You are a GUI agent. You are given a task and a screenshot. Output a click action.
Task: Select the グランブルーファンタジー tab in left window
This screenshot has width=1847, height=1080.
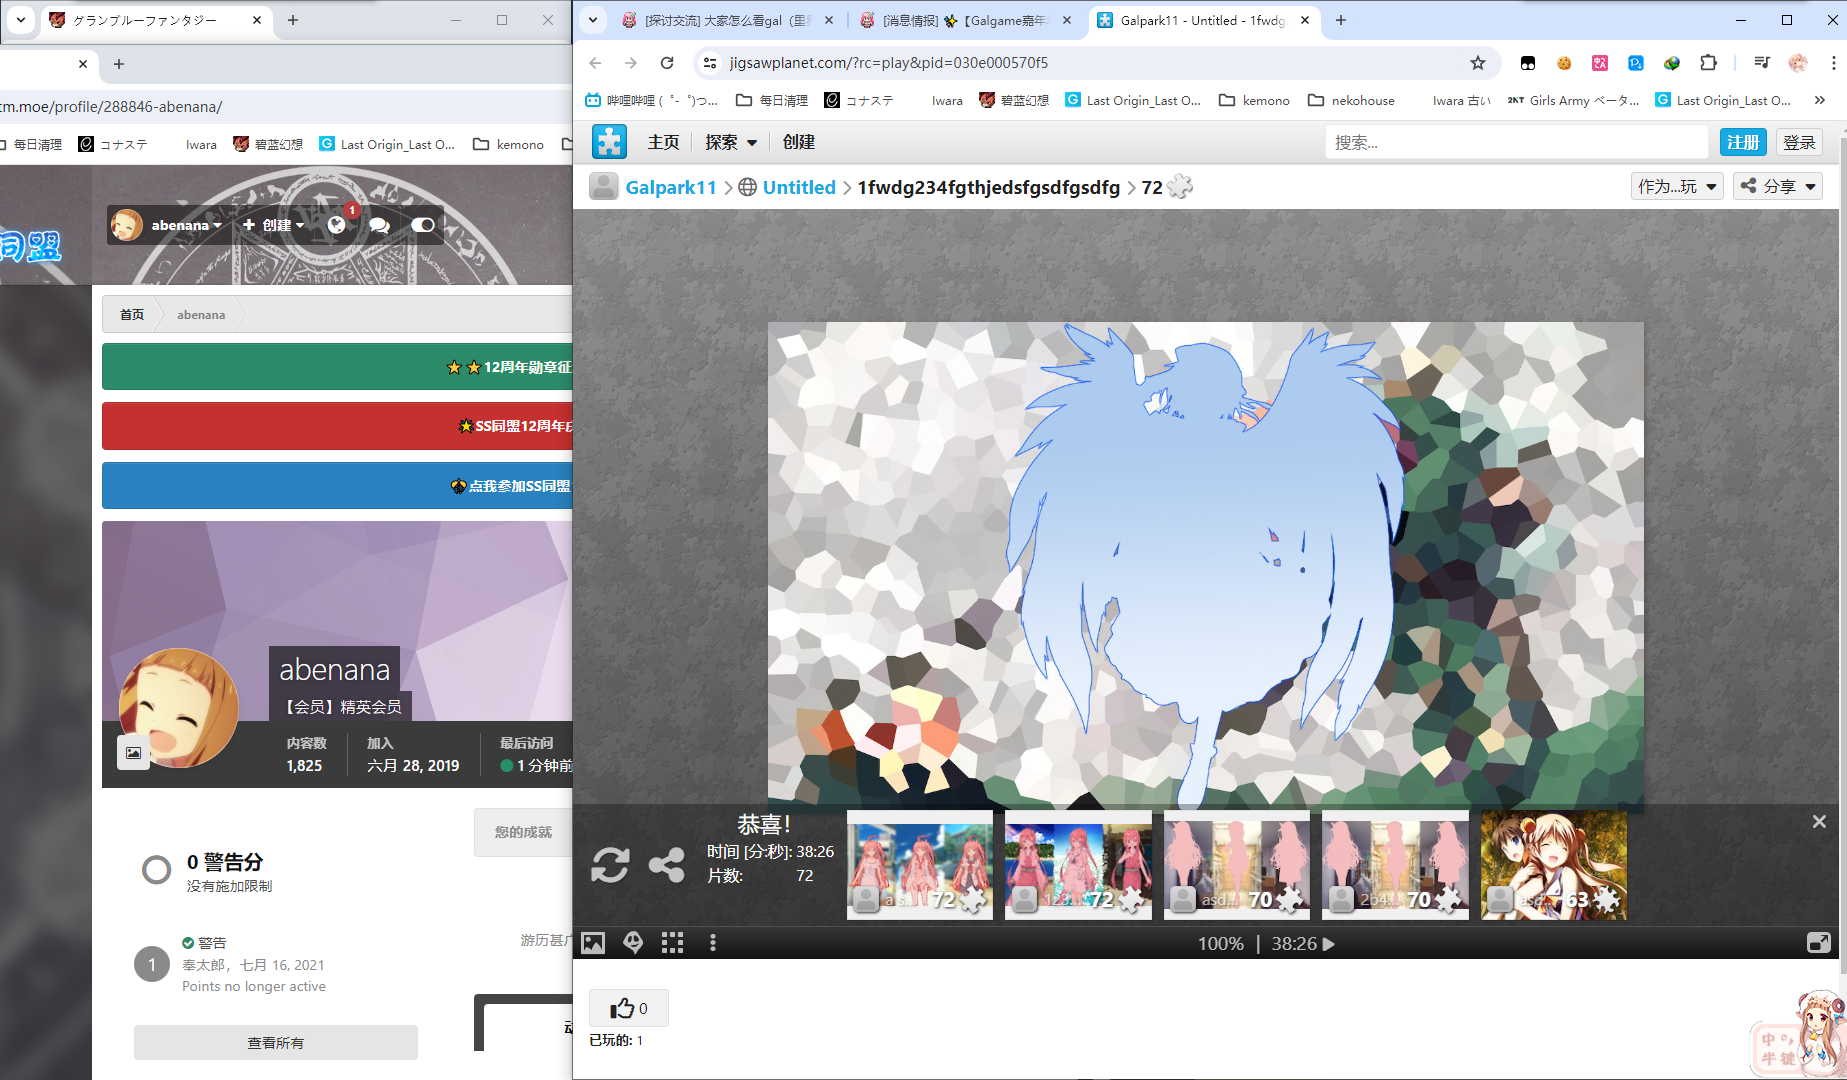[155, 20]
